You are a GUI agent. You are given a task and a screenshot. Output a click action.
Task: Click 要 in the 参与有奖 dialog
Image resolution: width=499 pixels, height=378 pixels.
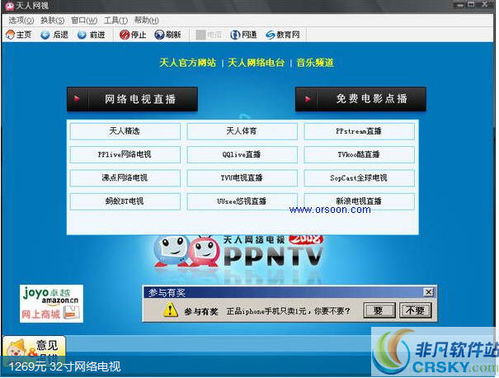point(379,311)
